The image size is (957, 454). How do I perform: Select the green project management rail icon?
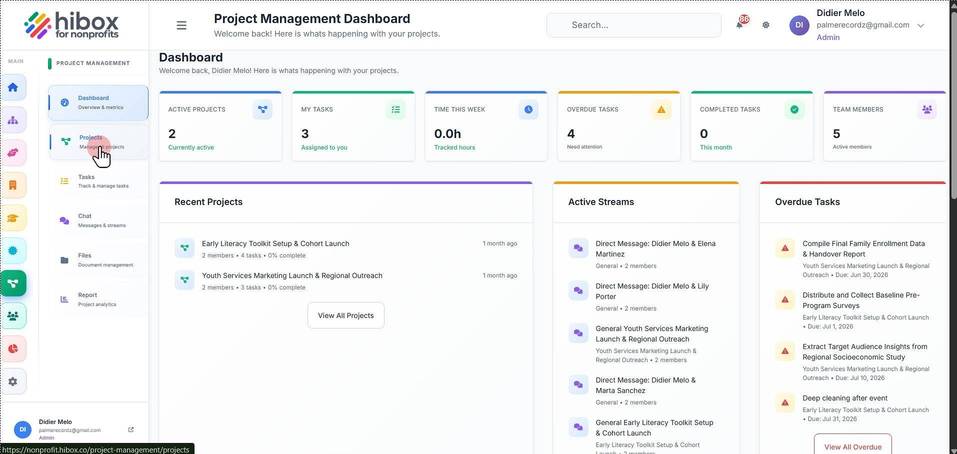pos(13,283)
